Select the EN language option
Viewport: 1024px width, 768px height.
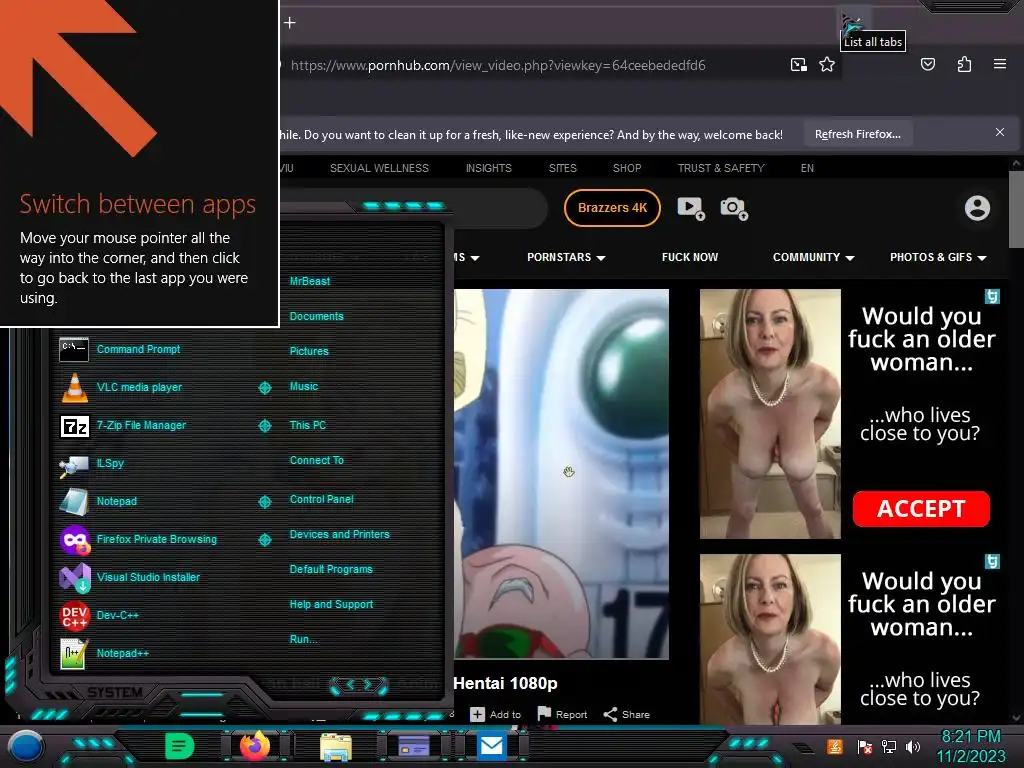(807, 168)
